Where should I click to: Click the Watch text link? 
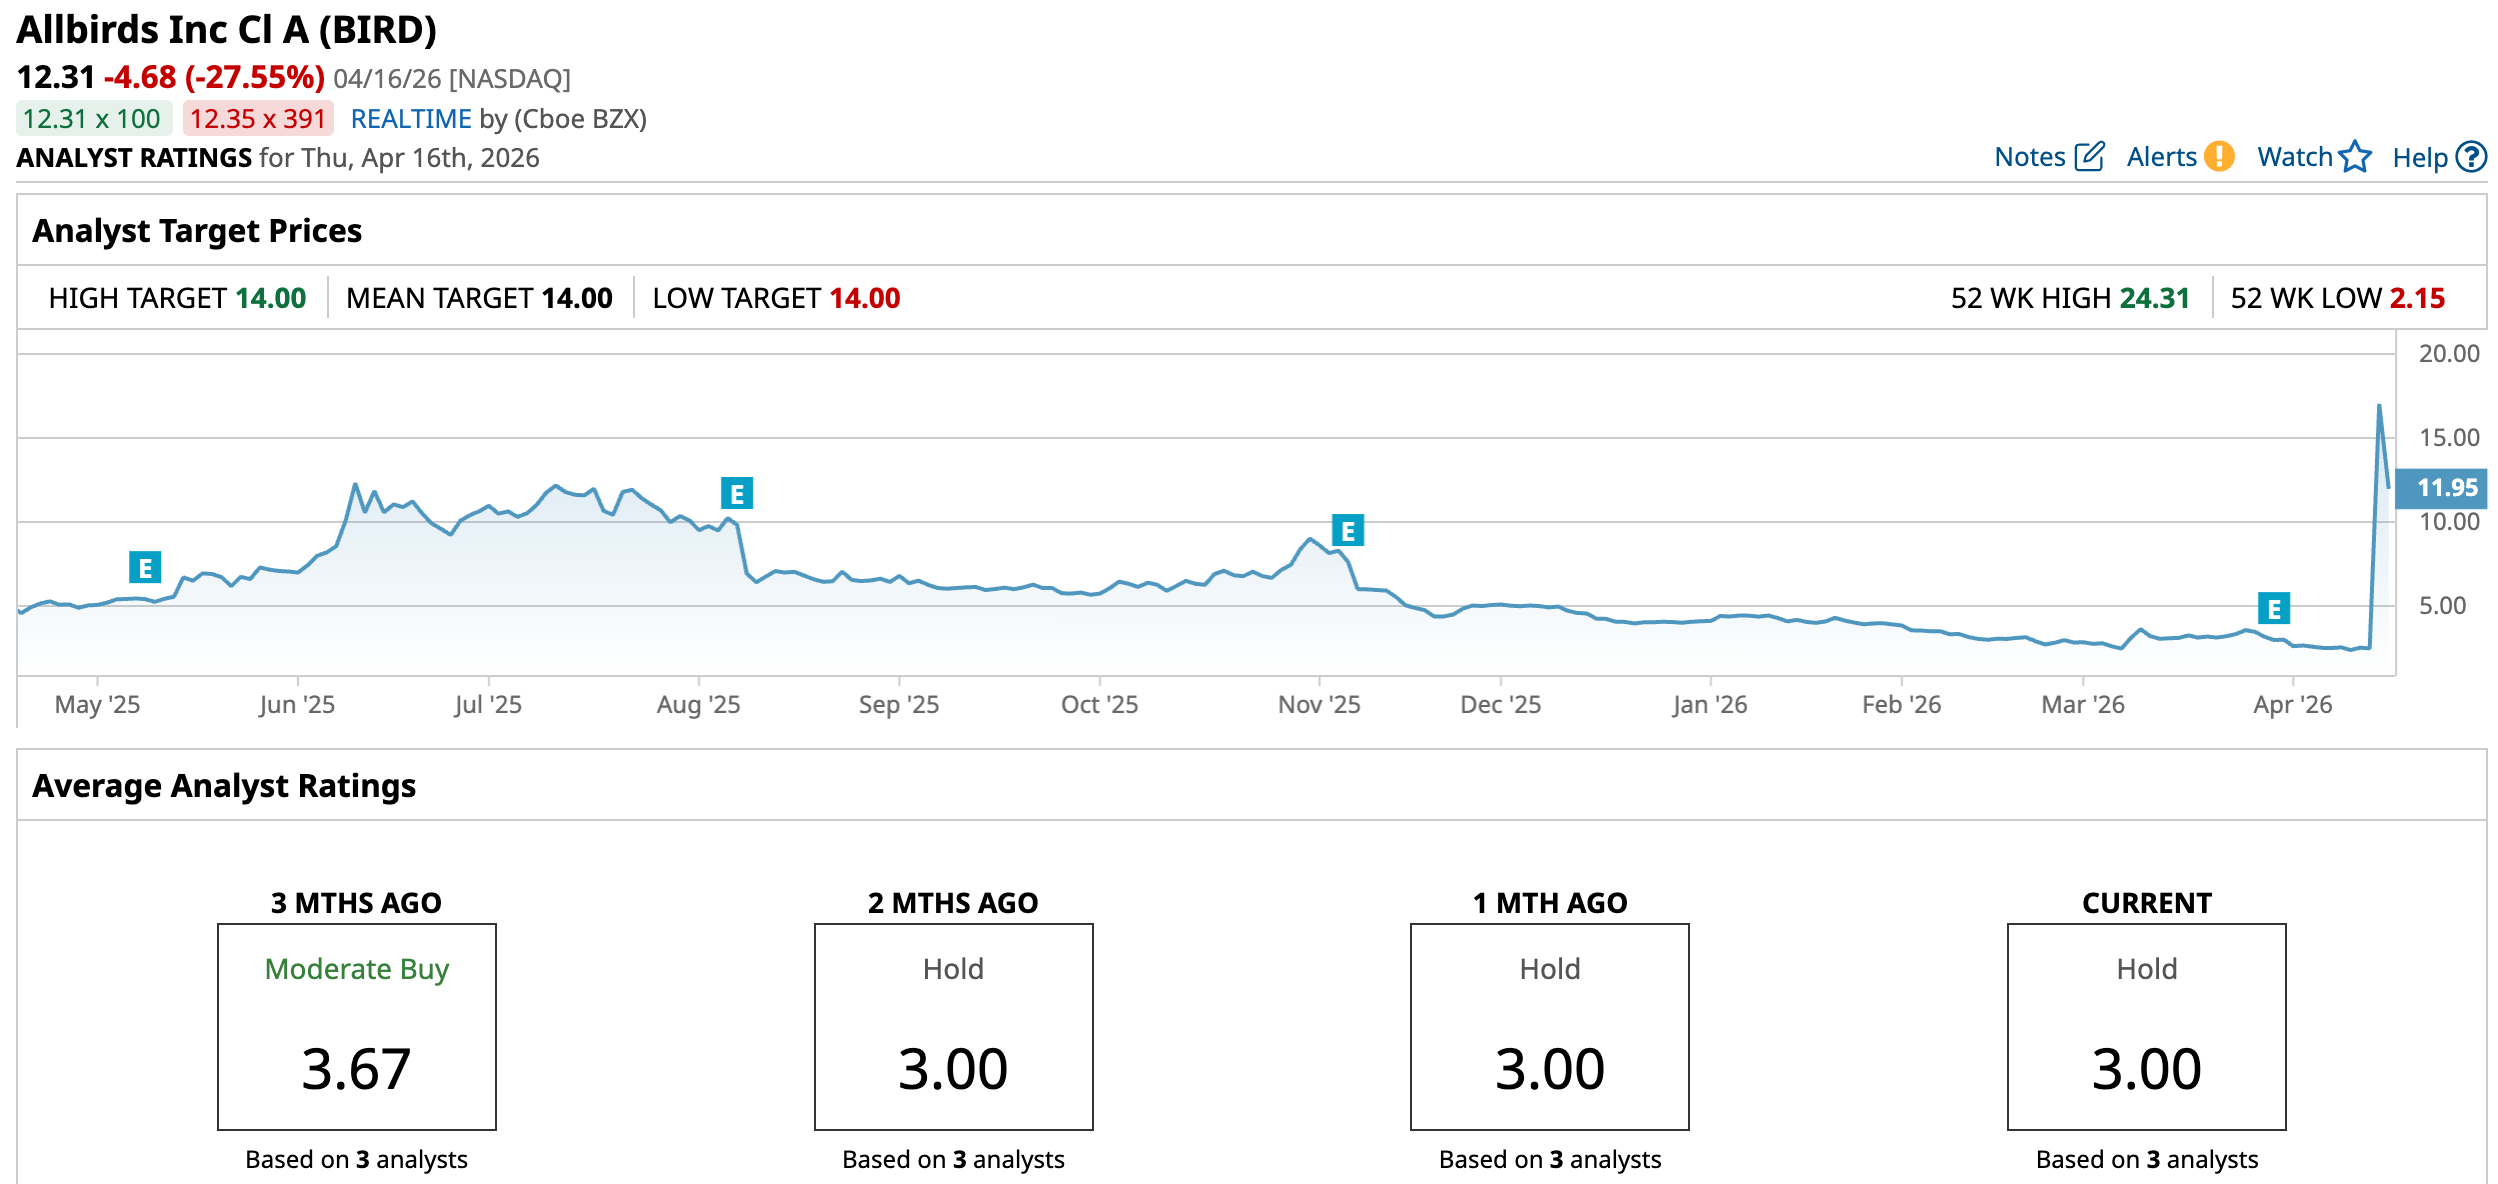(x=2294, y=157)
